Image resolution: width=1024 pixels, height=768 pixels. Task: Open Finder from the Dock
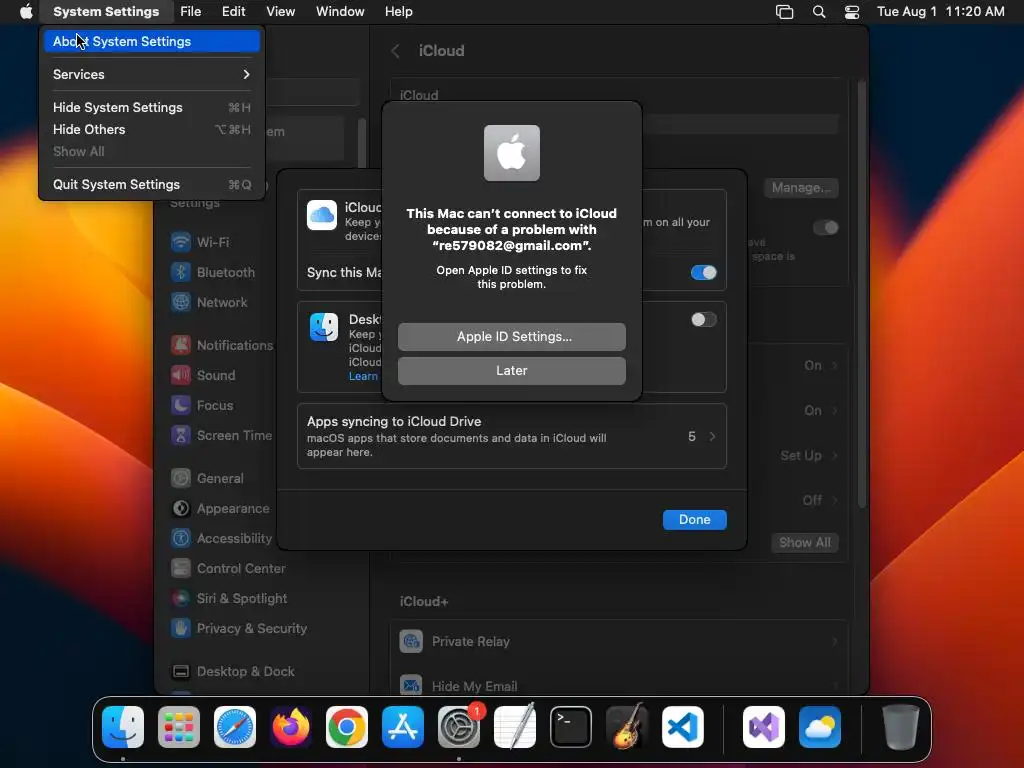pyautogui.click(x=123, y=727)
